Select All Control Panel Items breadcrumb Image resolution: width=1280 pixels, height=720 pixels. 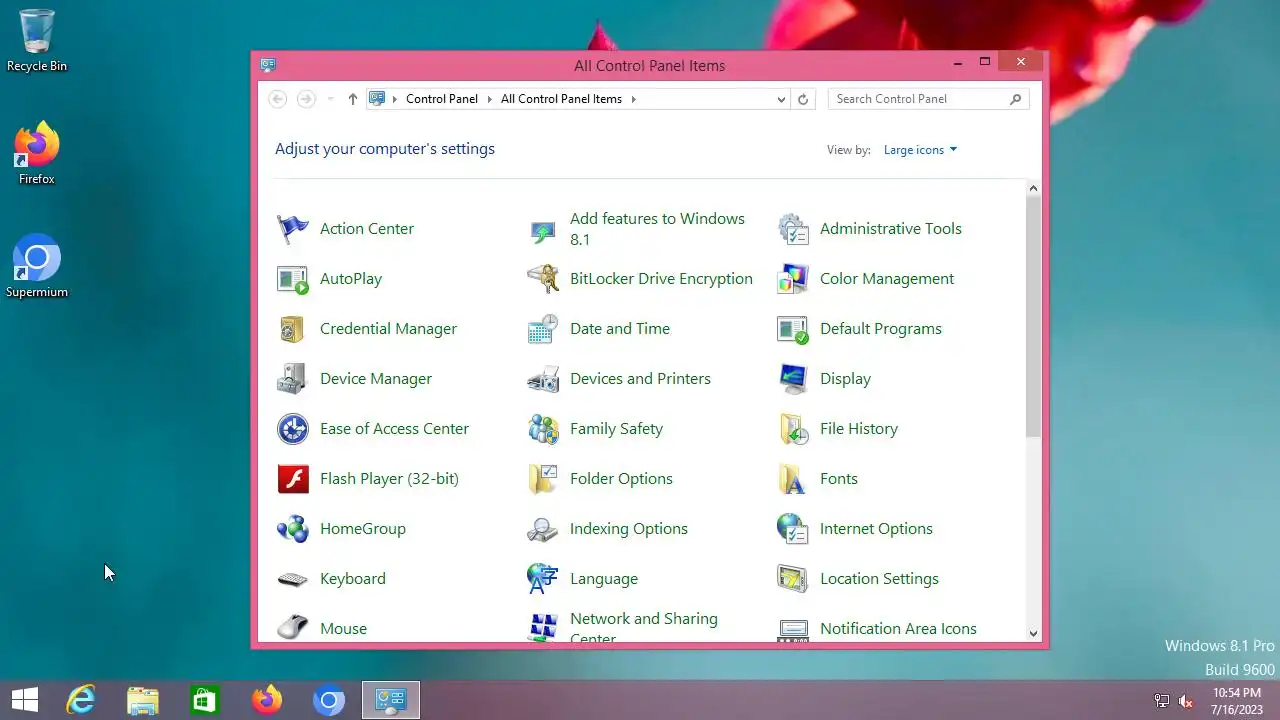click(x=561, y=99)
